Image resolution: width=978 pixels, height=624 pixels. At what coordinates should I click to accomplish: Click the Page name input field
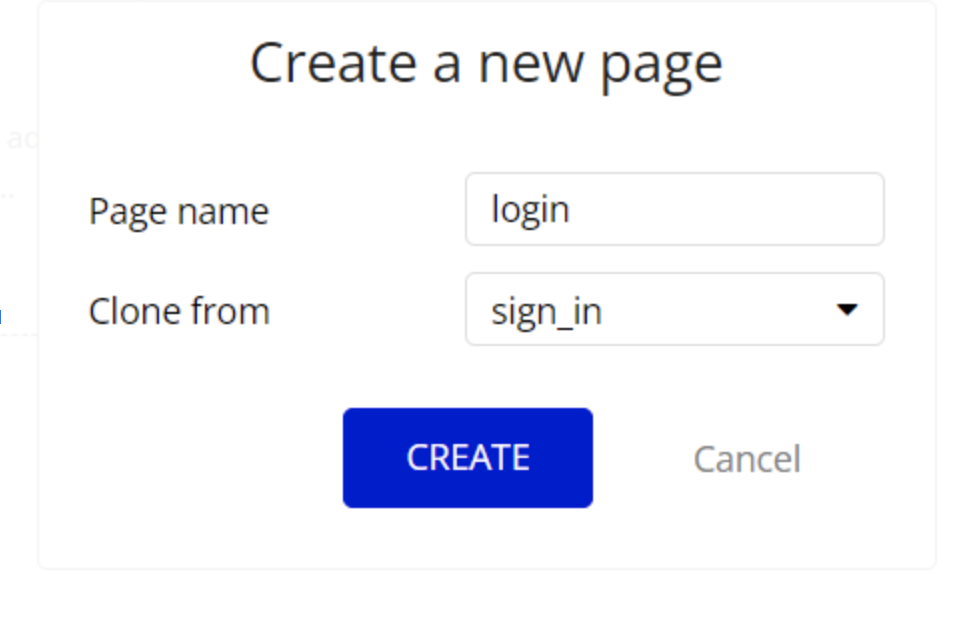[x=674, y=209]
